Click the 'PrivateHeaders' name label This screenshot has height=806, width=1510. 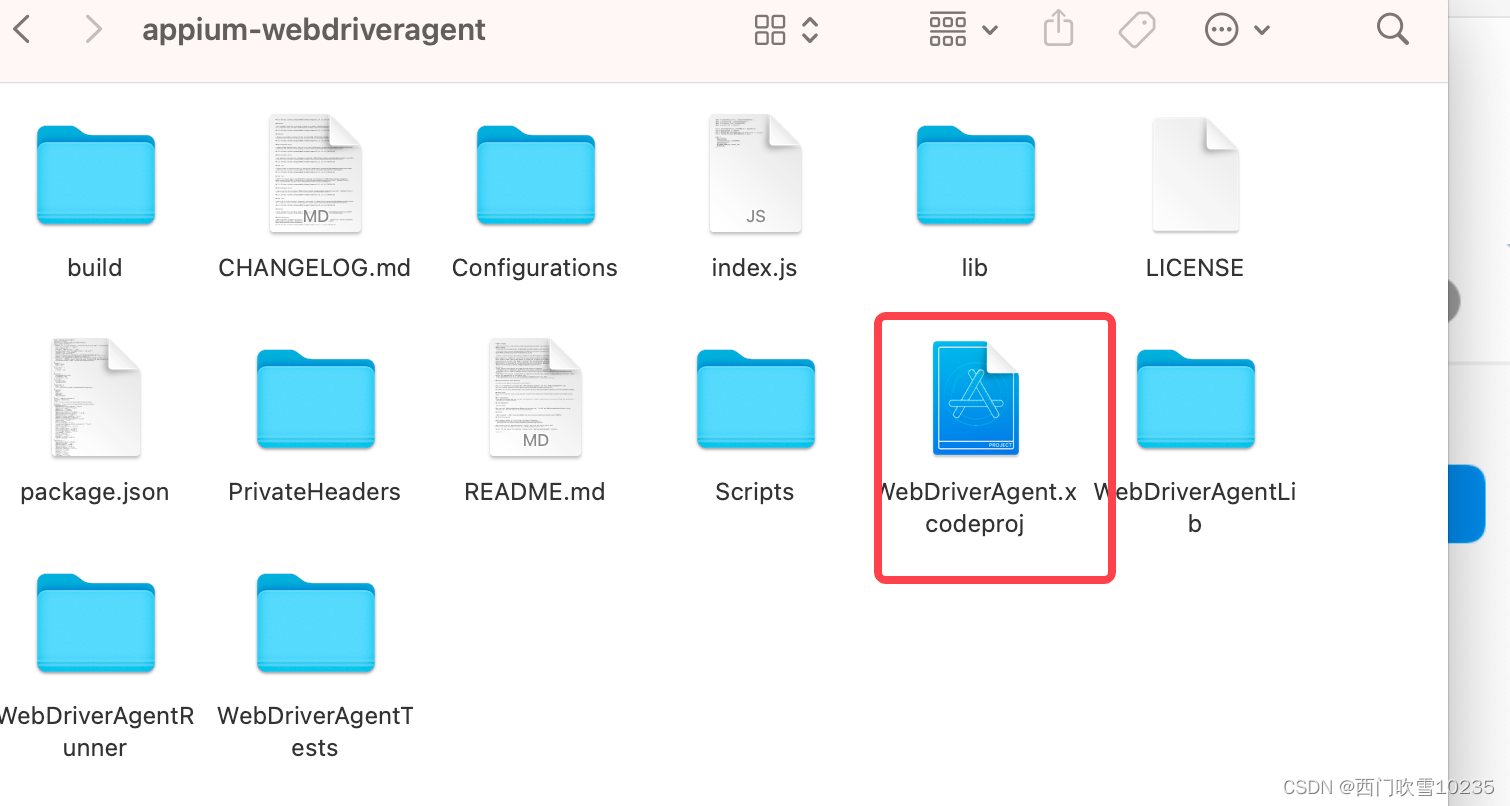pyautogui.click(x=315, y=492)
